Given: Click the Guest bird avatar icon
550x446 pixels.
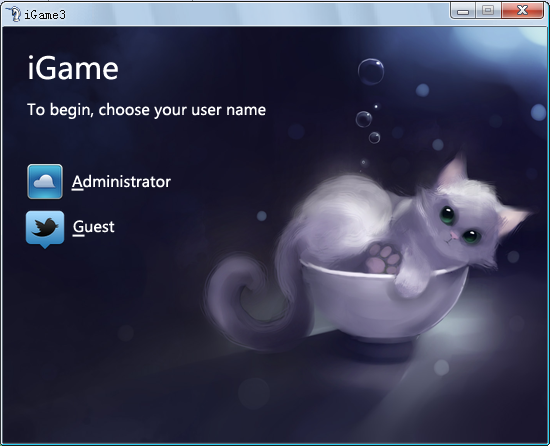Looking at the screenshot, I should (45, 229).
